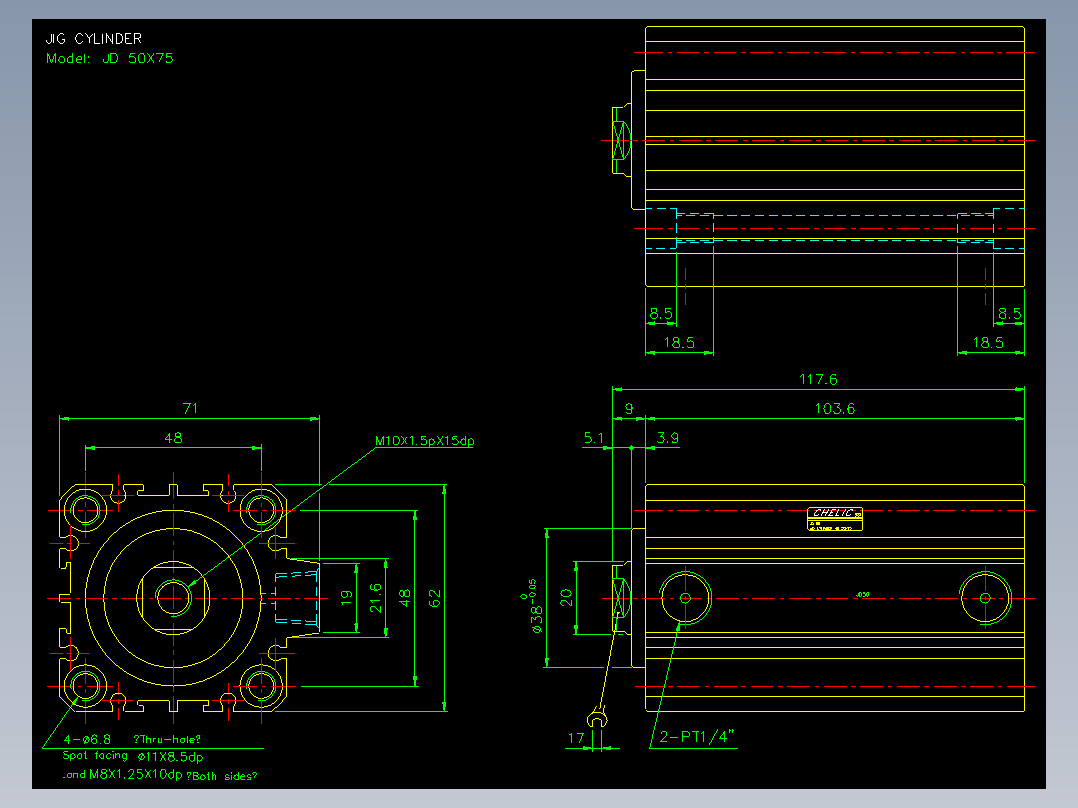The image size is (1078, 808).
Task: Click the wrench symbol above 17 dimension
Action: [x=597, y=717]
